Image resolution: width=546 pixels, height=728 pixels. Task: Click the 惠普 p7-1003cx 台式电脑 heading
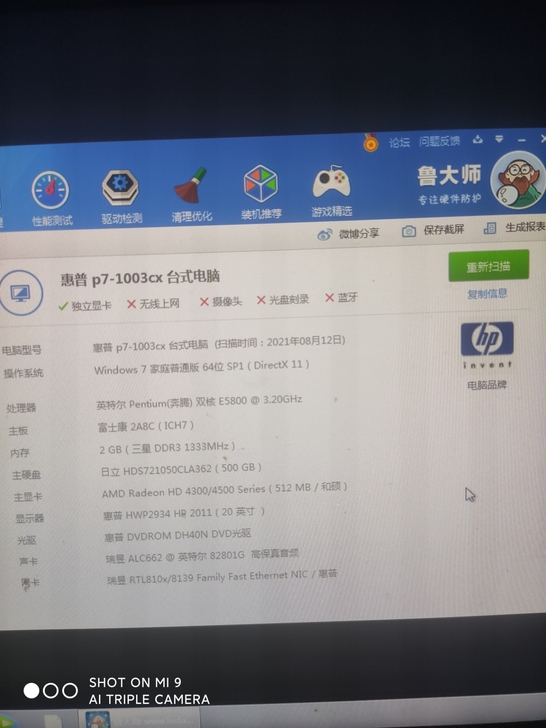[140, 278]
